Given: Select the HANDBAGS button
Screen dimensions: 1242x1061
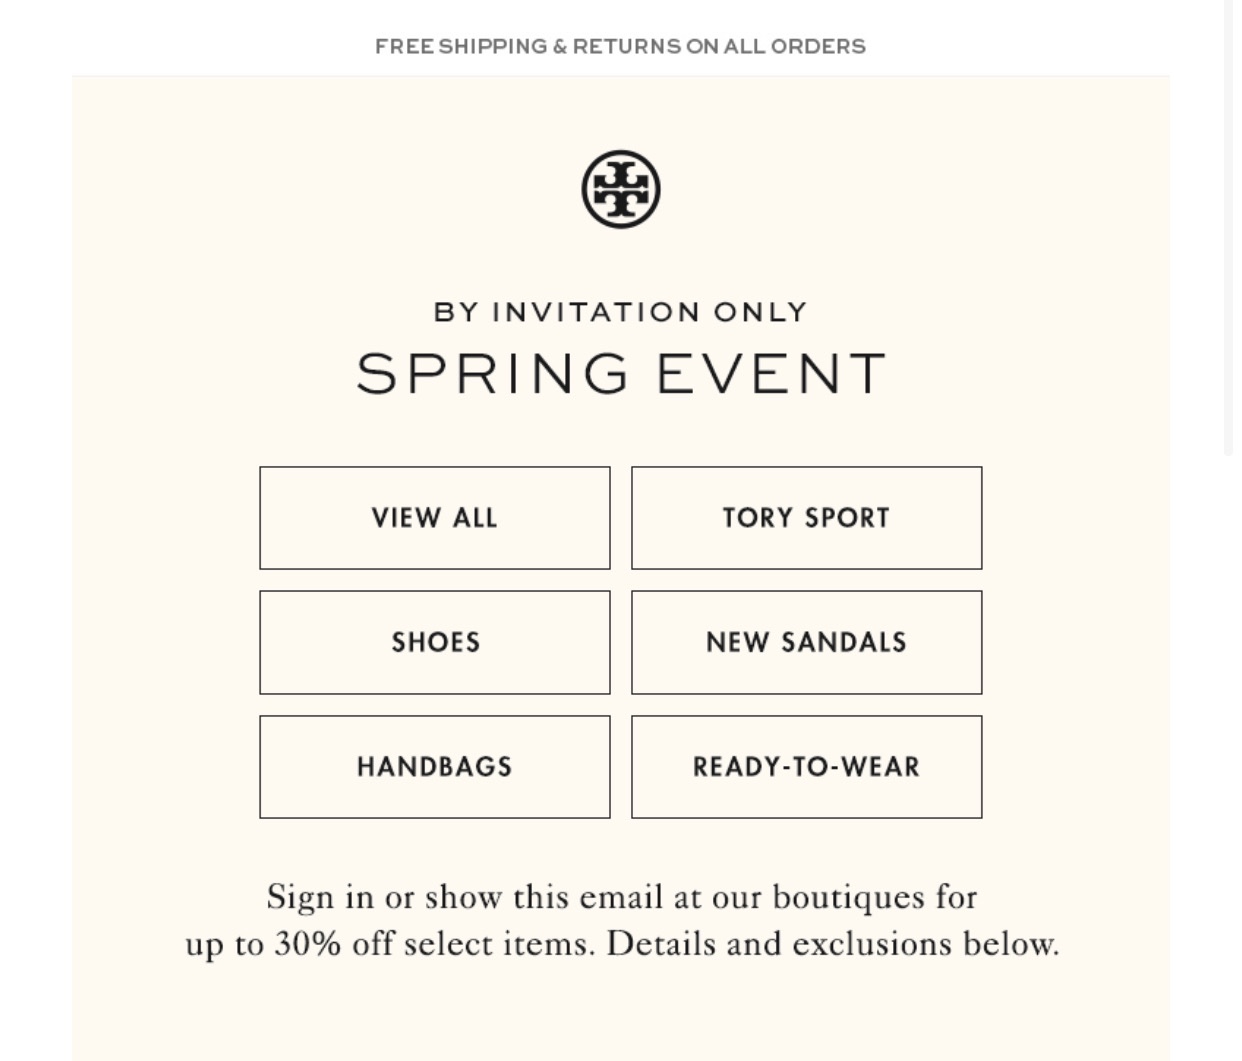Looking at the screenshot, I should tap(435, 767).
